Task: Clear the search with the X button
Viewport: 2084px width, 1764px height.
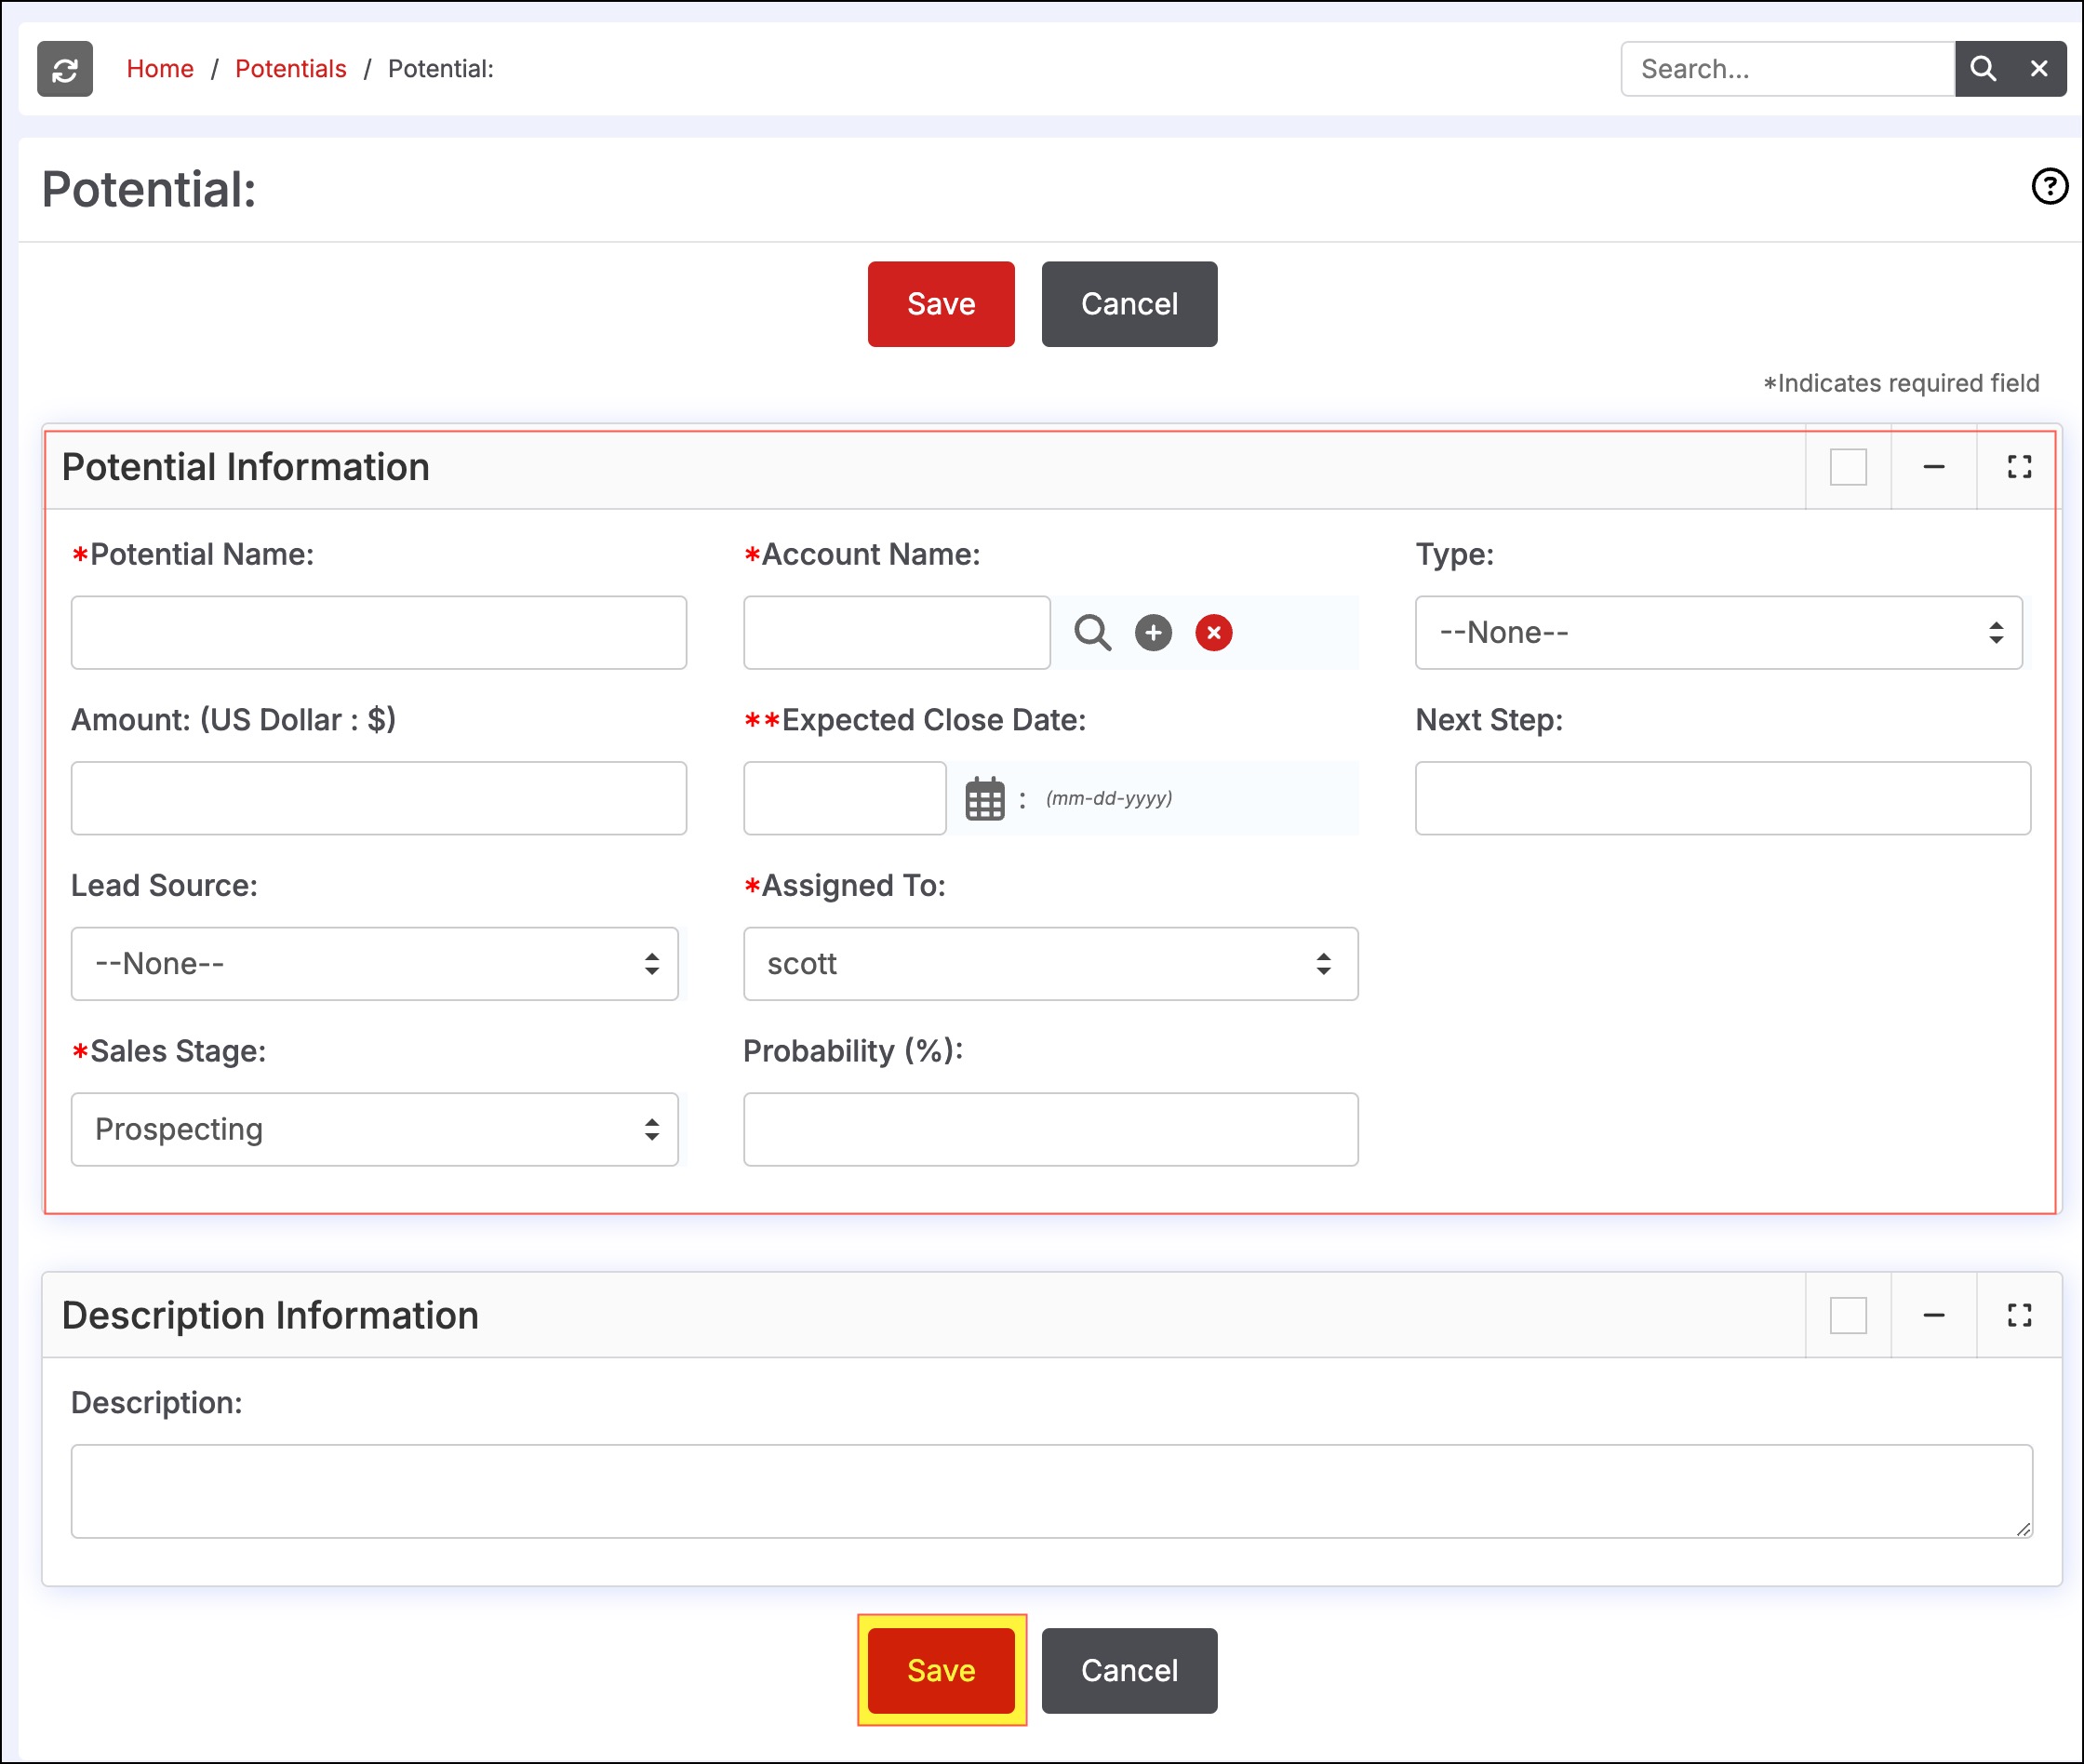Action: click(x=2039, y=69)
